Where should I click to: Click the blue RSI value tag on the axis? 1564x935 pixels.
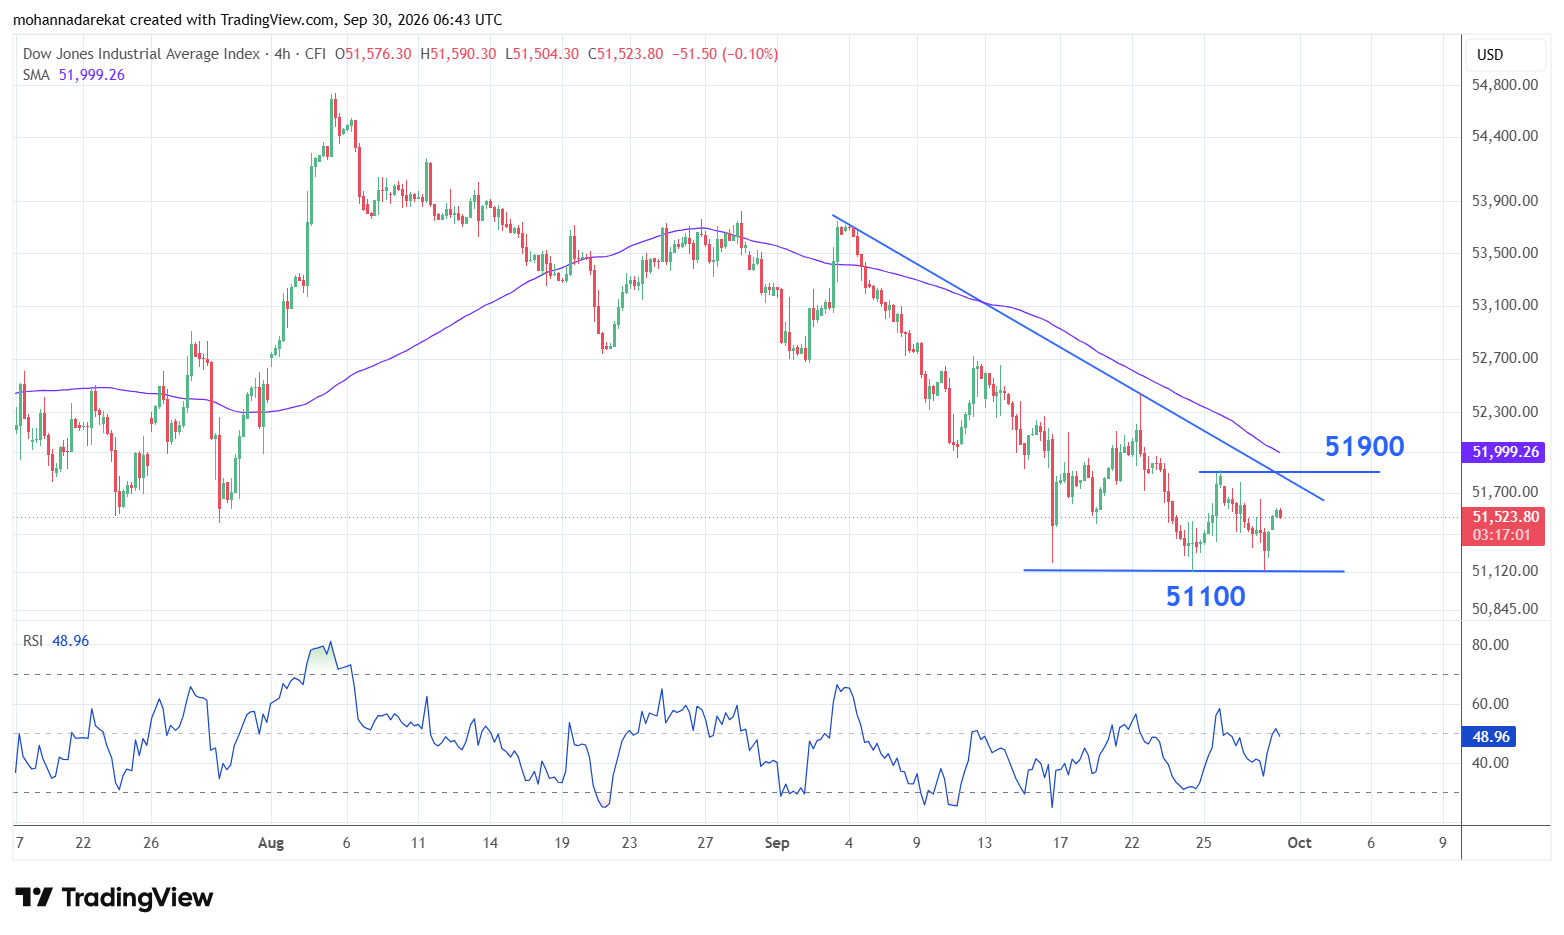tap(1490, 737)
